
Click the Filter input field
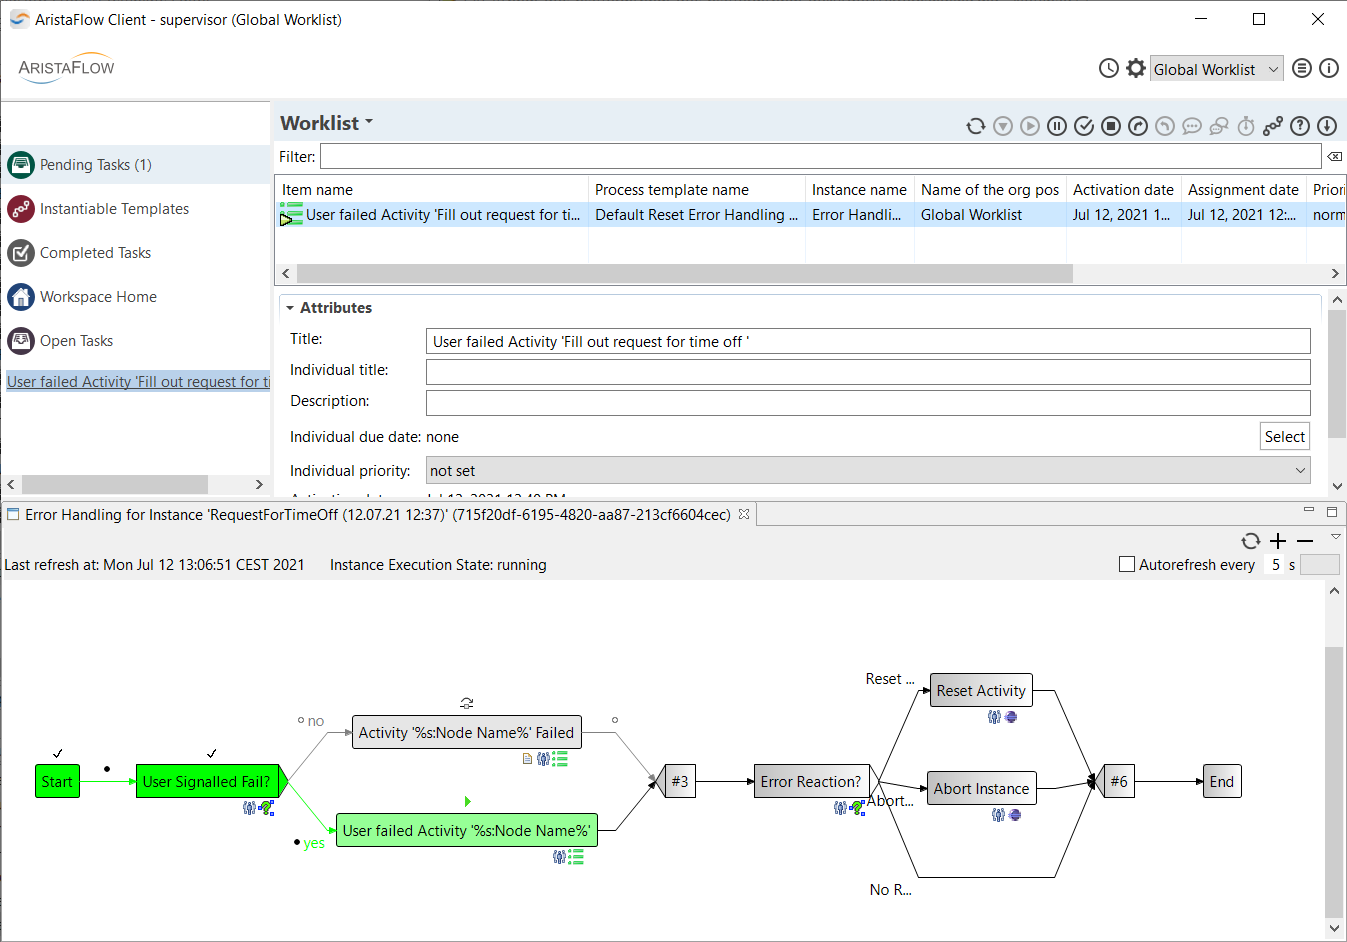coord(820,156)
